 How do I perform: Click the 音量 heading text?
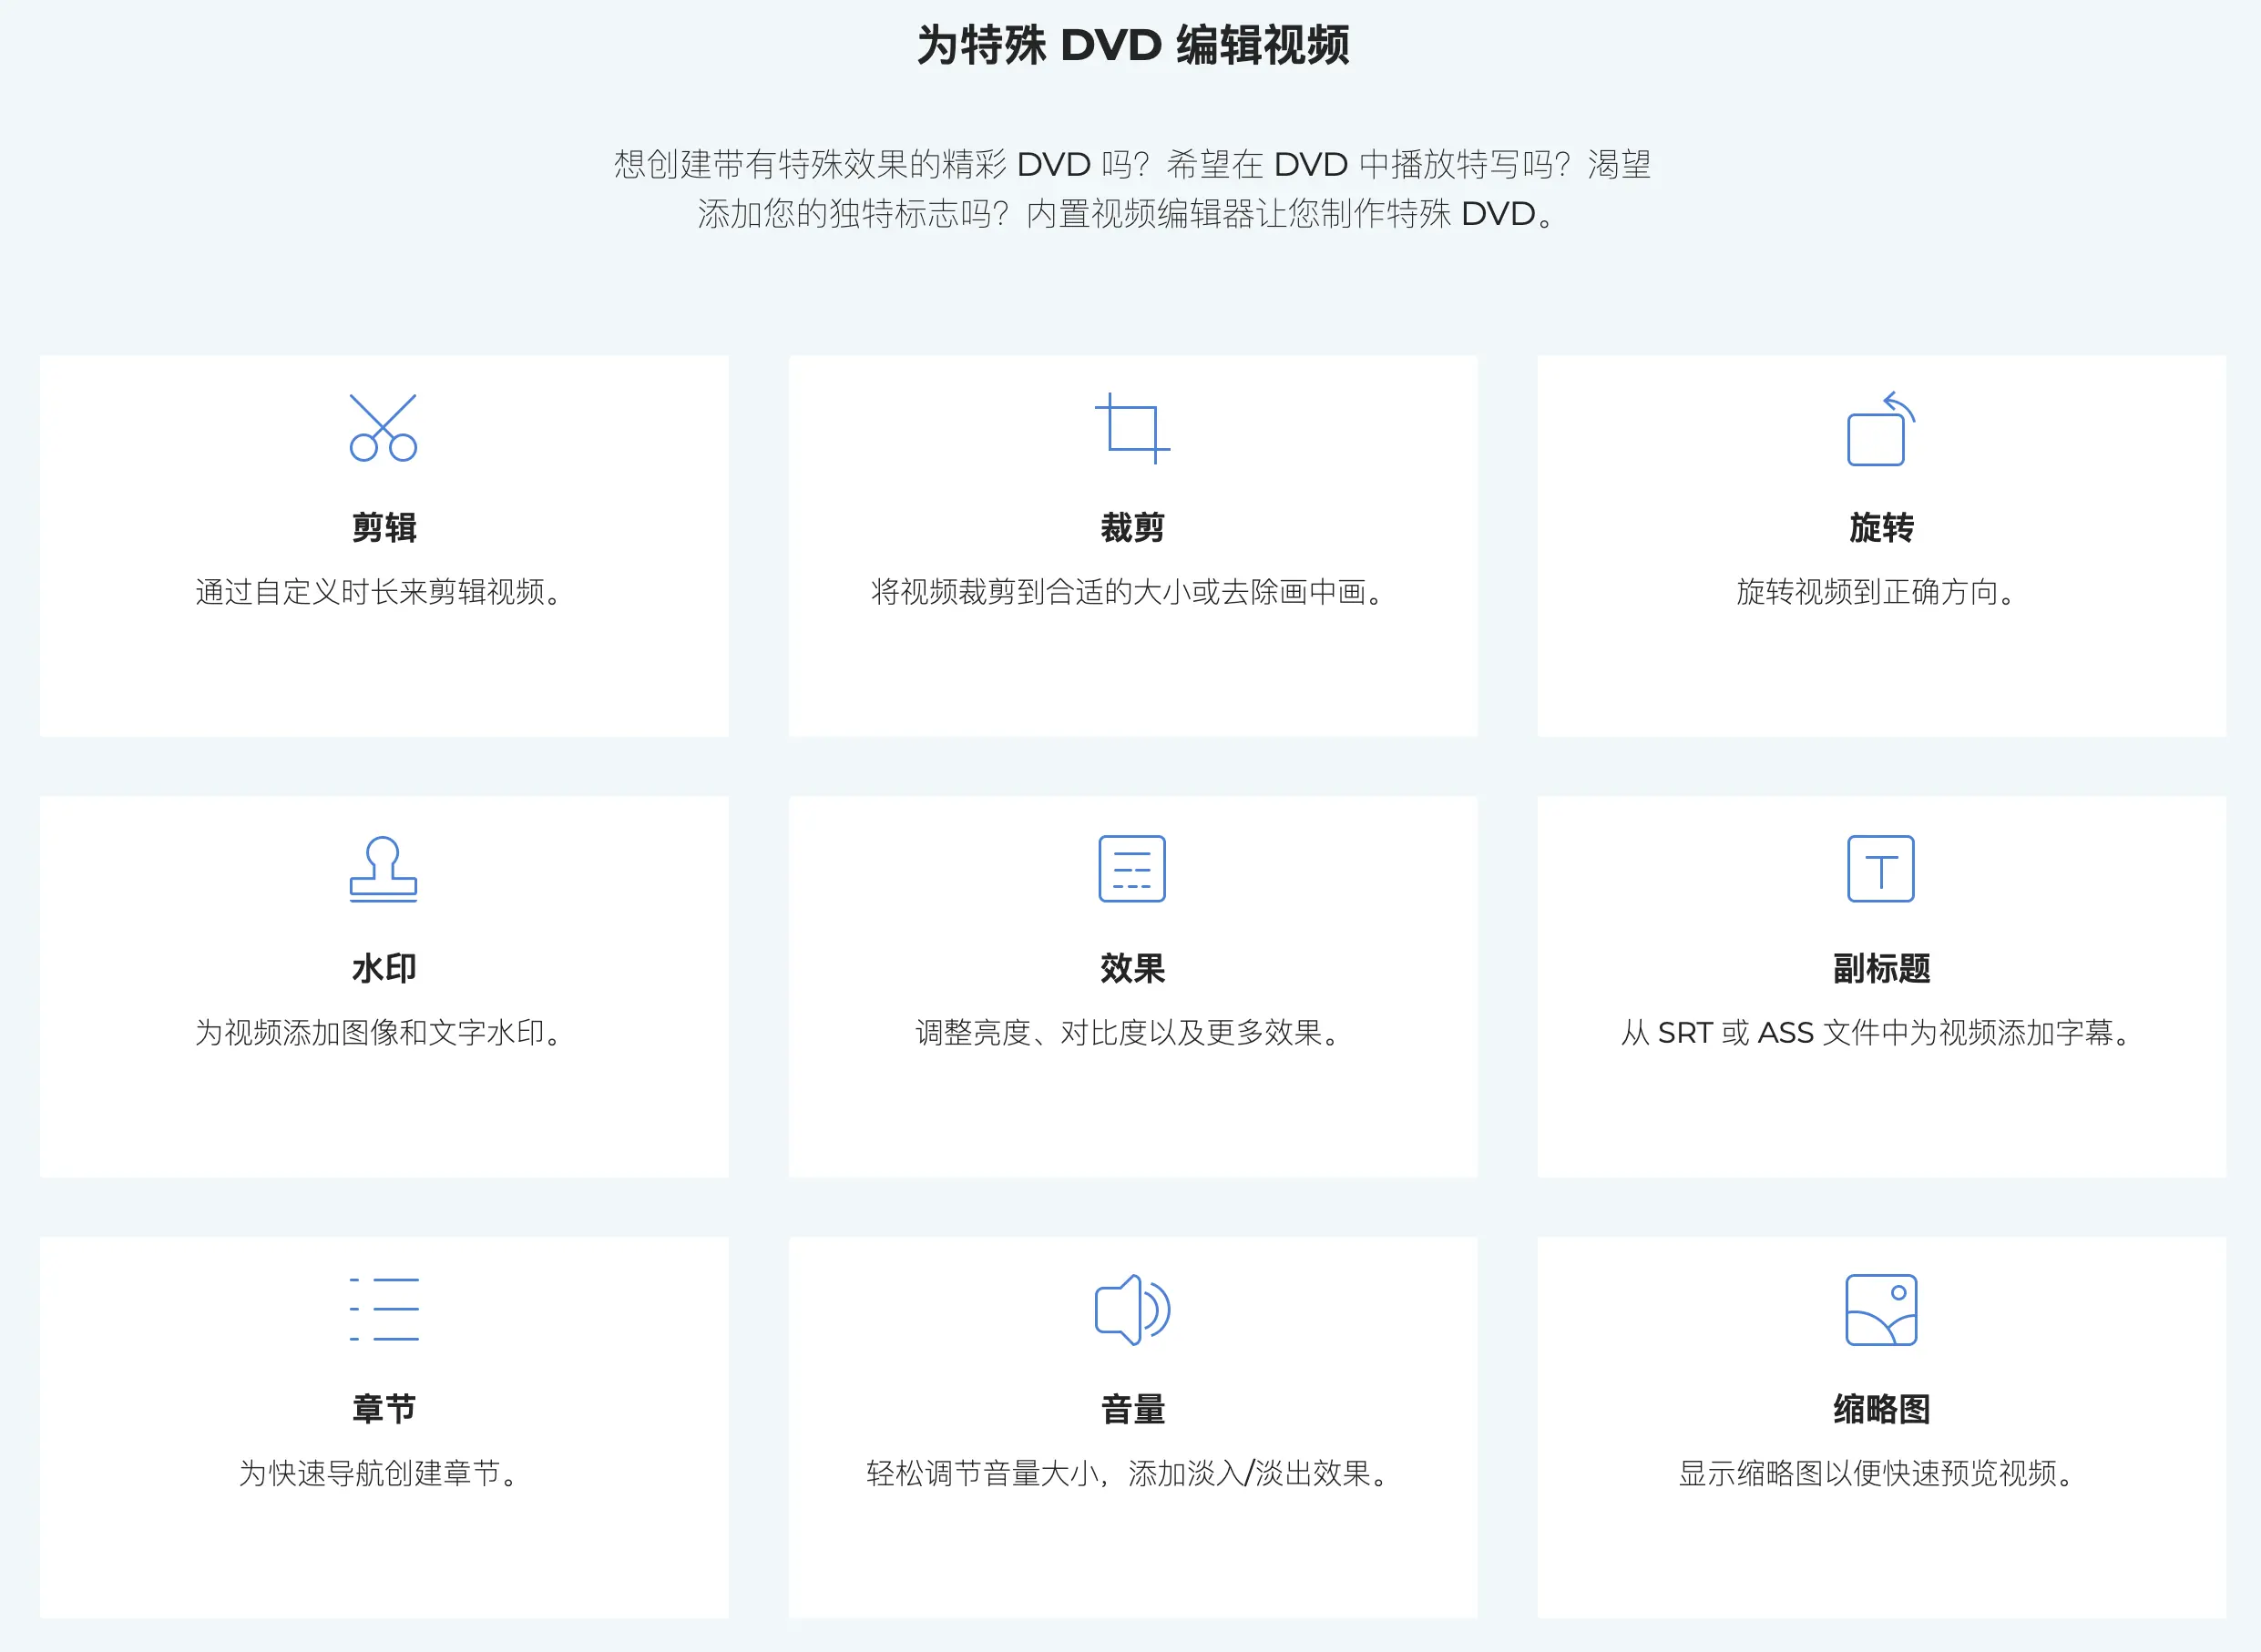click(1132, 1409)
